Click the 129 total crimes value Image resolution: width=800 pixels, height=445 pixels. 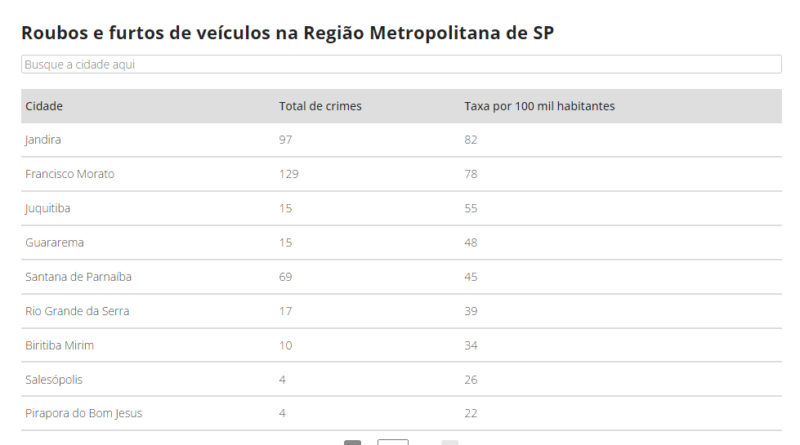pos(289,174)
